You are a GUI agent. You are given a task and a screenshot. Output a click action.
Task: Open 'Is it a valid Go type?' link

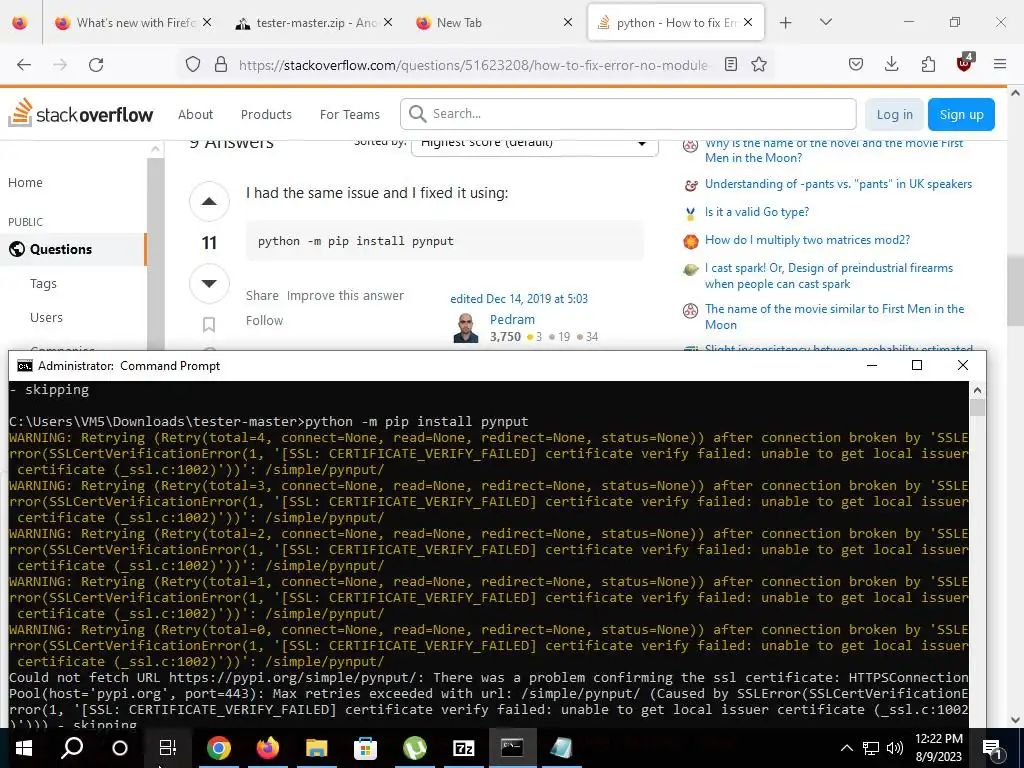756,212
